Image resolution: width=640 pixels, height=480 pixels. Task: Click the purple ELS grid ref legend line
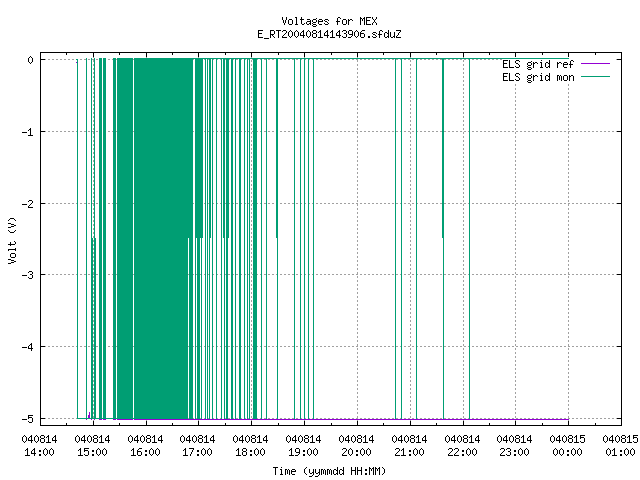[x=596, y=64]
